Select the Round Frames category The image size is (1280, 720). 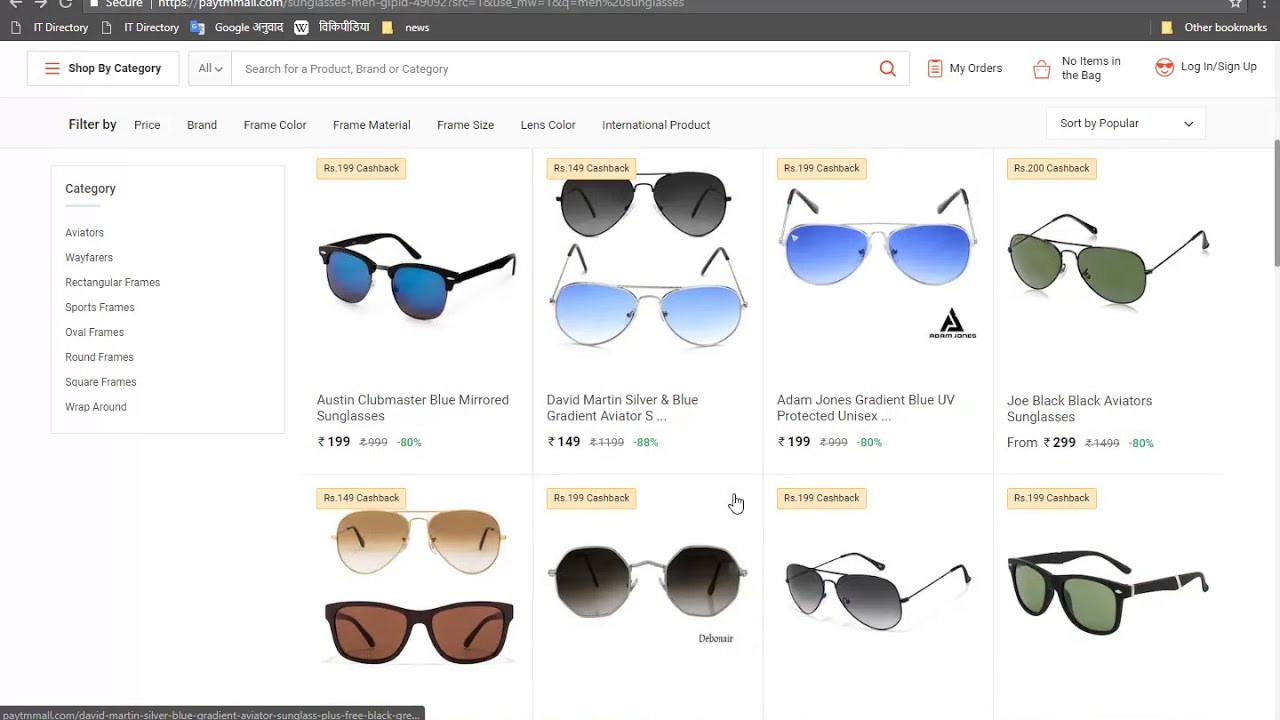(99, 357)
